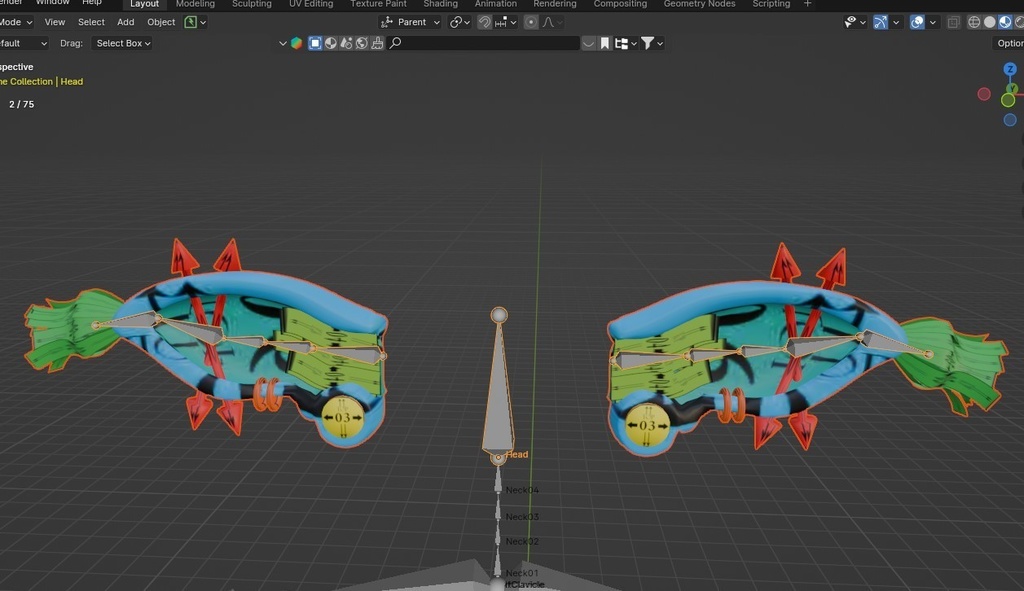The image size is (1024, 591).
Task: Click the magnifier icon next to the search field
Action: tap(394, 42)
